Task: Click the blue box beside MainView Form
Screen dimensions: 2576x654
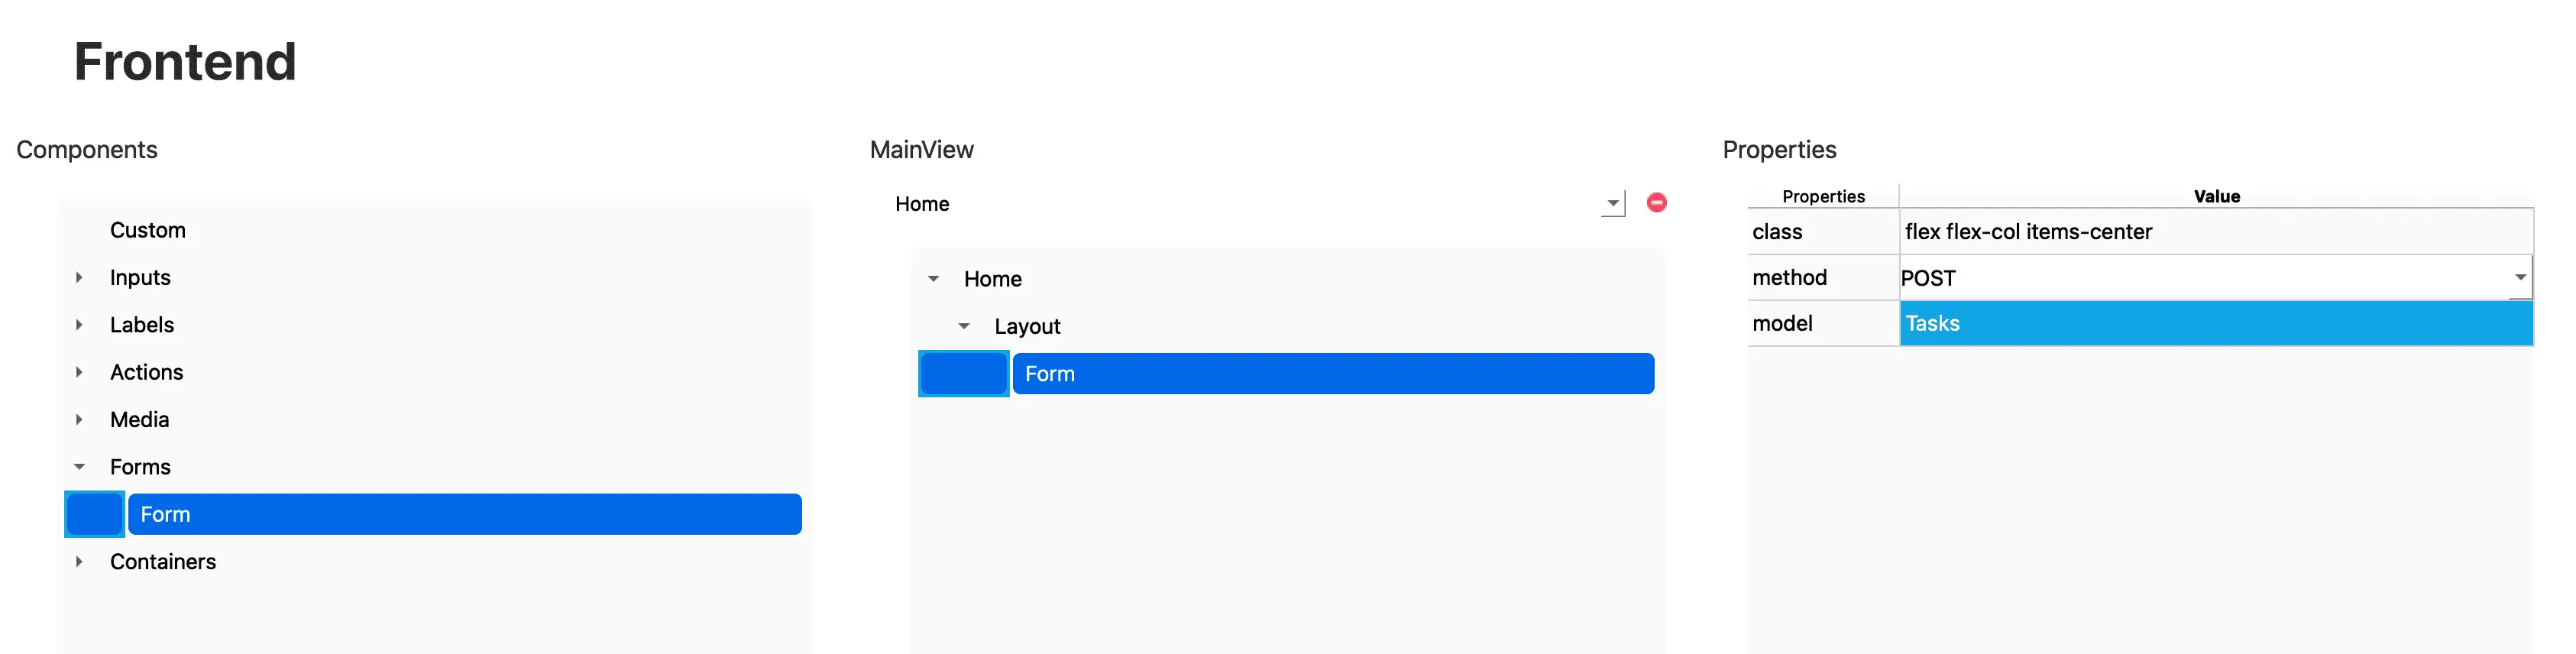Action: [x=964, y=374]
